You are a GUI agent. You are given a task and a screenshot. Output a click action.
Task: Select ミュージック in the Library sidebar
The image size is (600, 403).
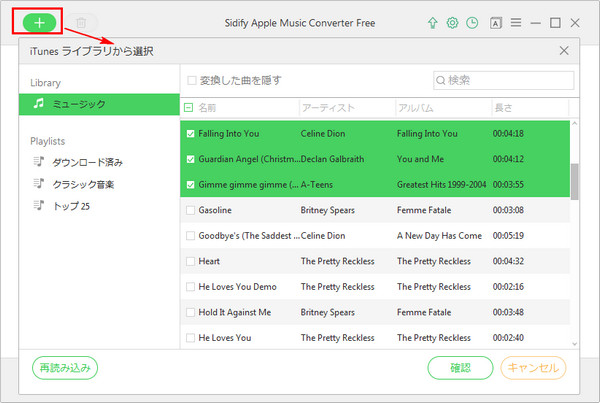[78, 104]
